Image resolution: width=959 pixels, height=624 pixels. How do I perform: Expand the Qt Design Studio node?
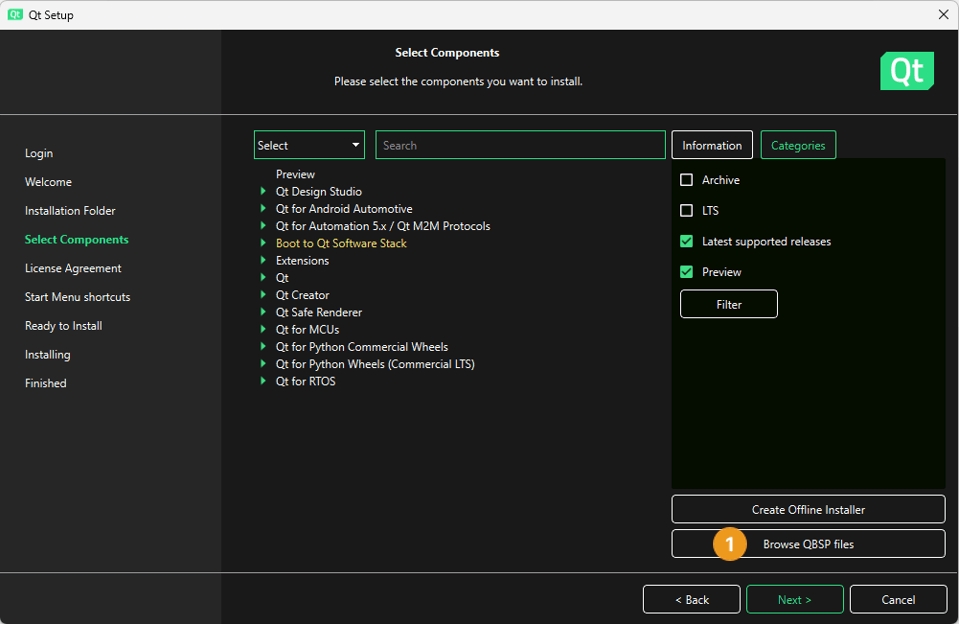264,192
